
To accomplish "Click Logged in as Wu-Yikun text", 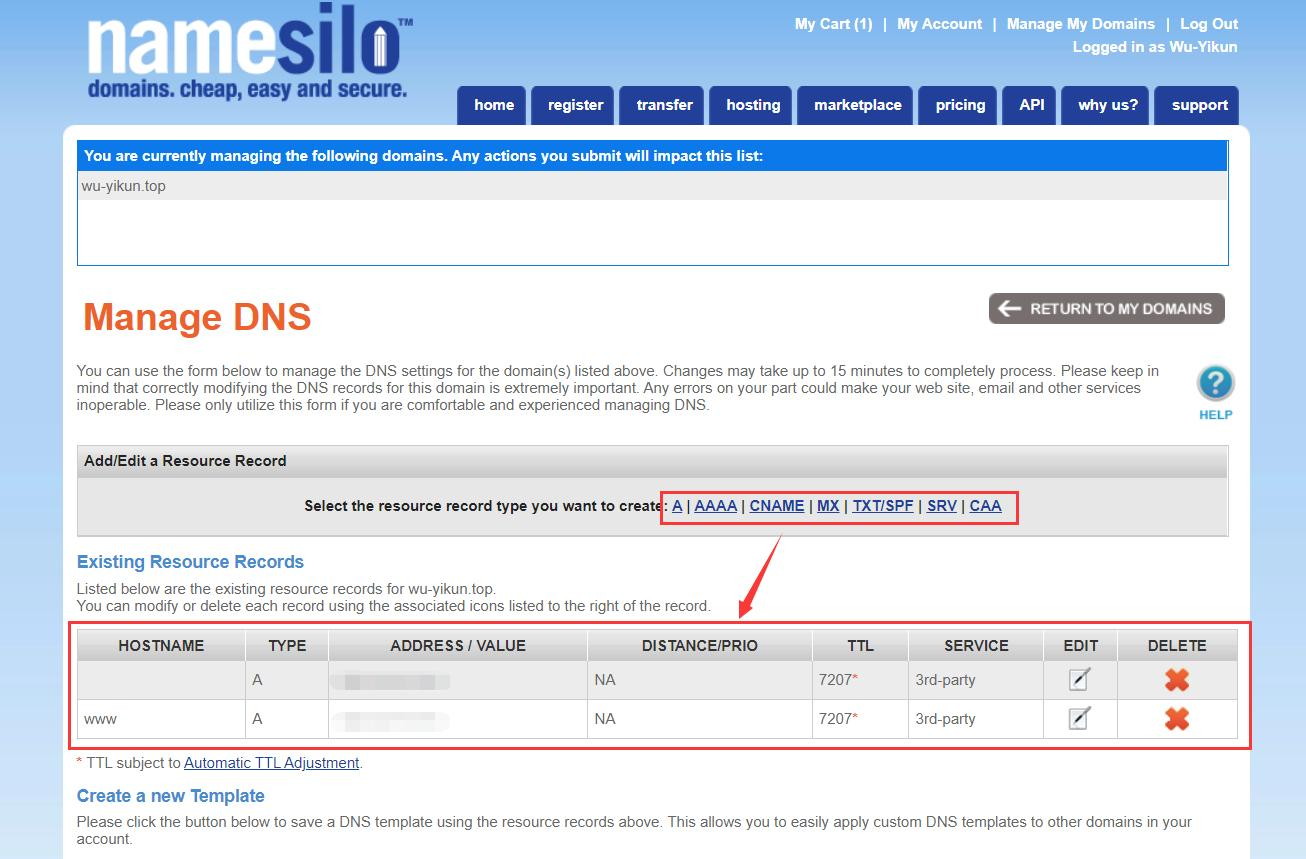I will [1155, 47].
